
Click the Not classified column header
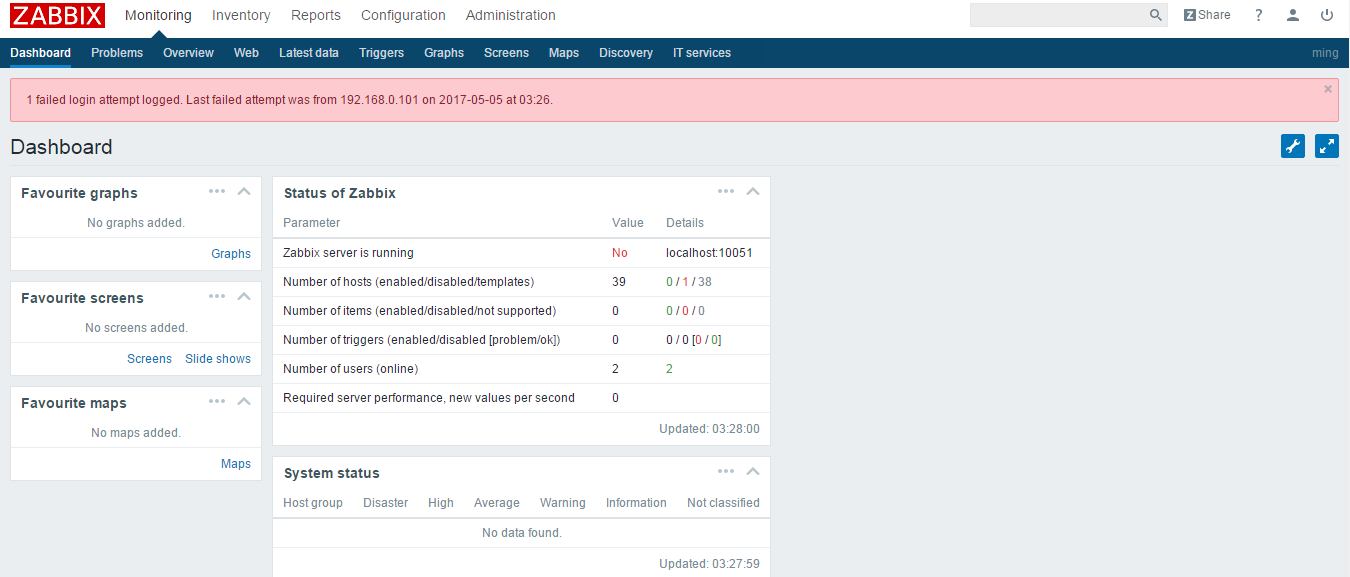click(x=723, y=503)
